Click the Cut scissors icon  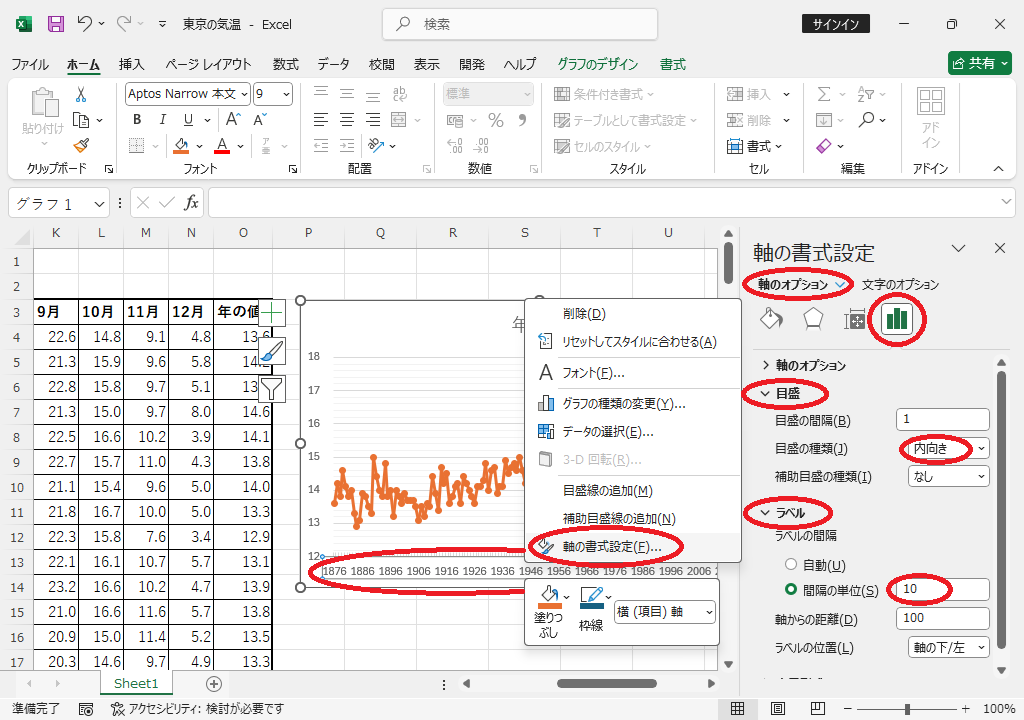(81, 95)
